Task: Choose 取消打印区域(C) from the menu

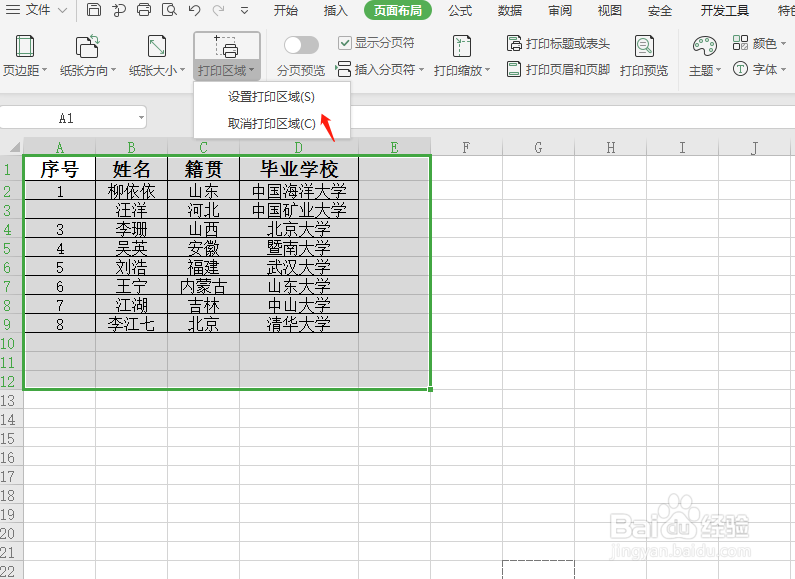Action: (271, 123)
